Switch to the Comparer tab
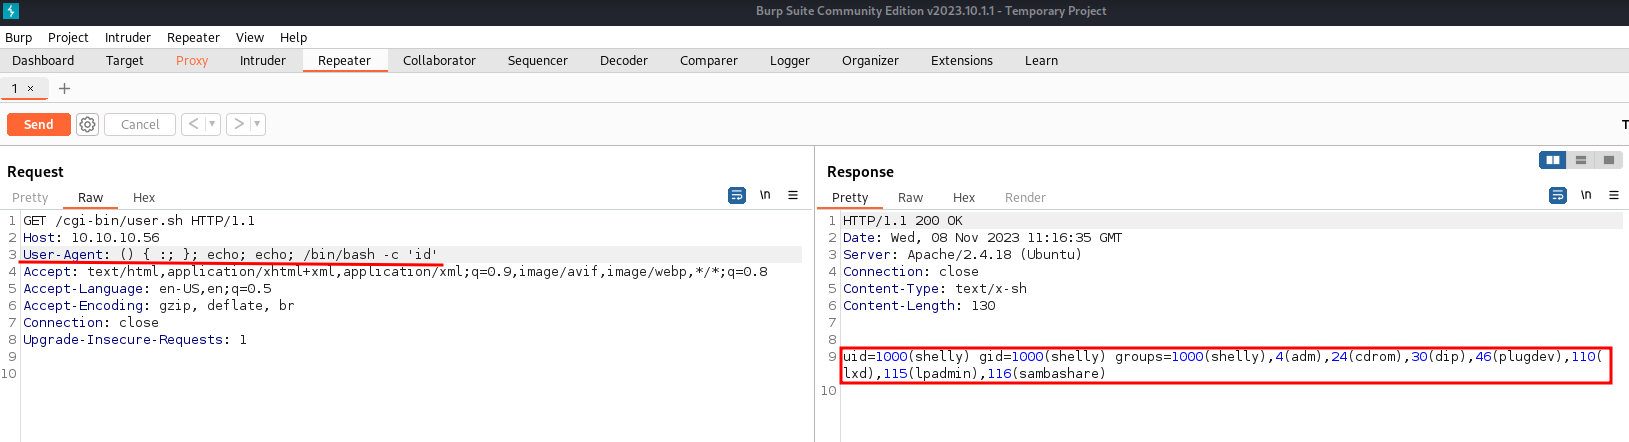This screenshot has width=1629, height=442. pyautogui.click(x=709, y=60)
